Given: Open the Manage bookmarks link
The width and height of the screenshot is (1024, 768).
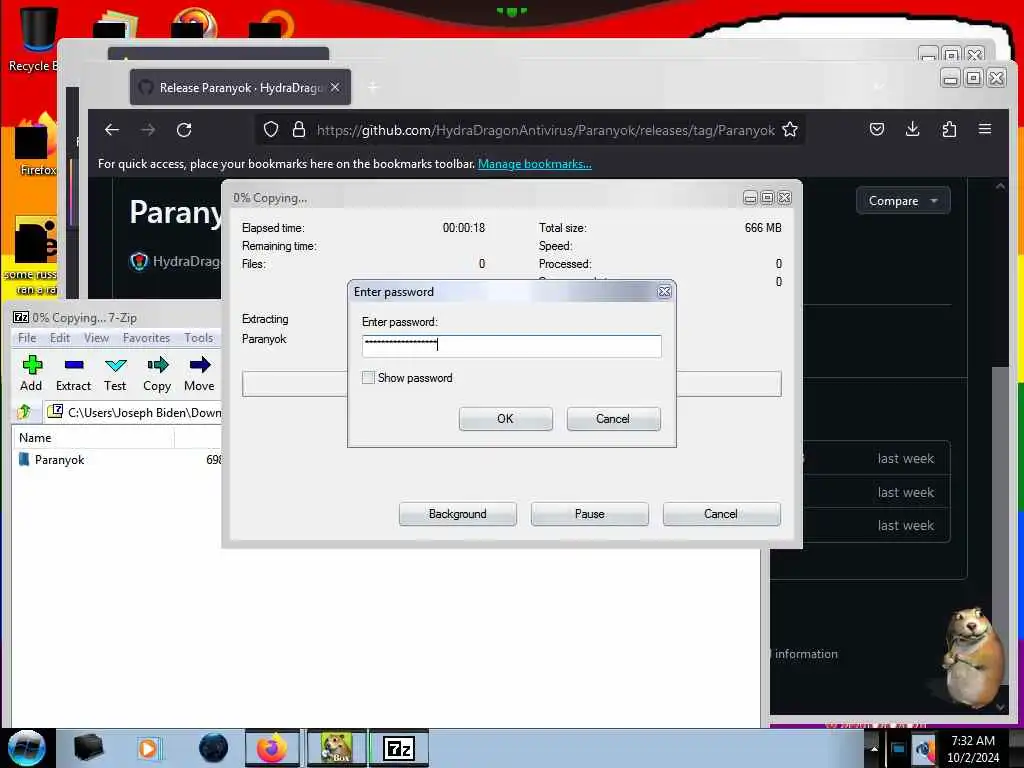Looking at the screenshot, I should tap(535, 164).
